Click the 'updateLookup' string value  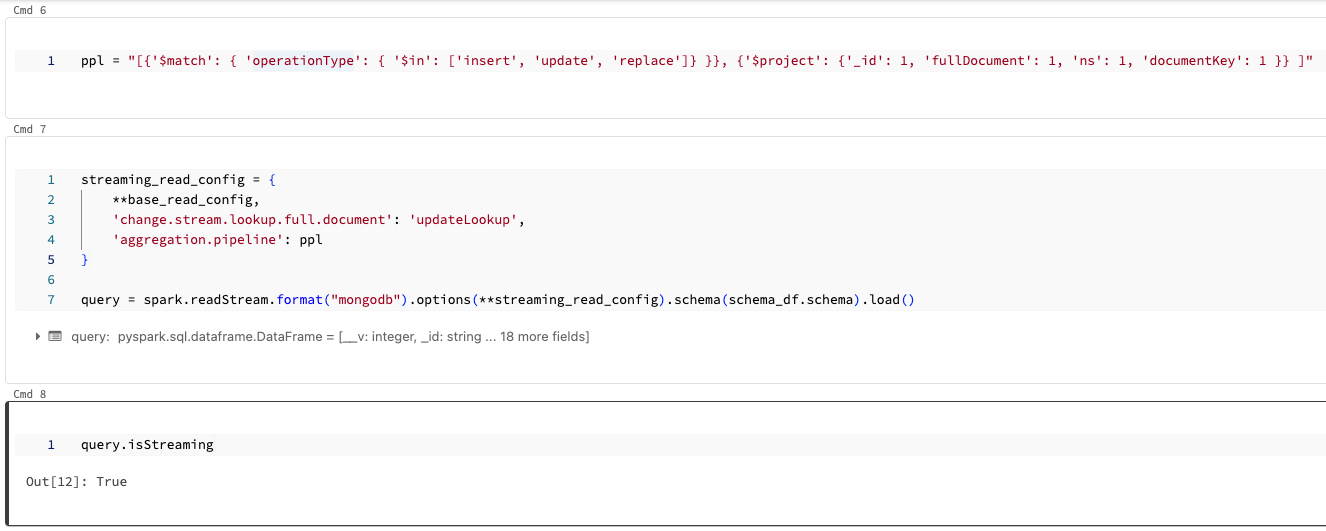coord(466,220)
